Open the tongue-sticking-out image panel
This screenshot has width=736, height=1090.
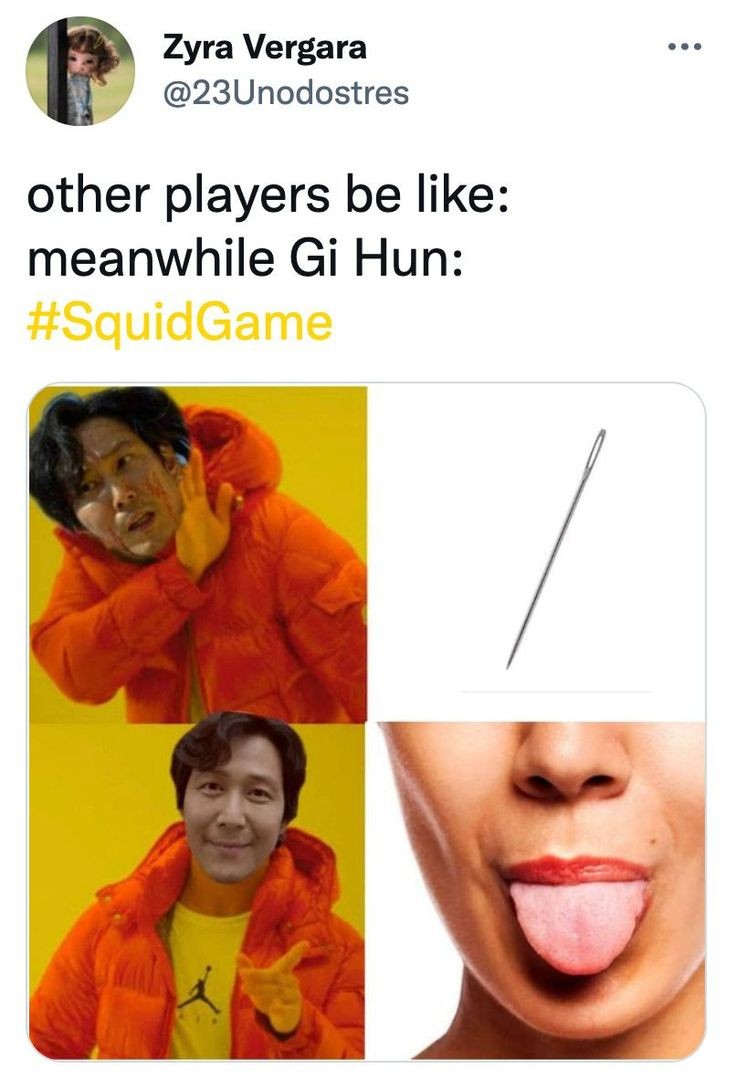point(537,891)
